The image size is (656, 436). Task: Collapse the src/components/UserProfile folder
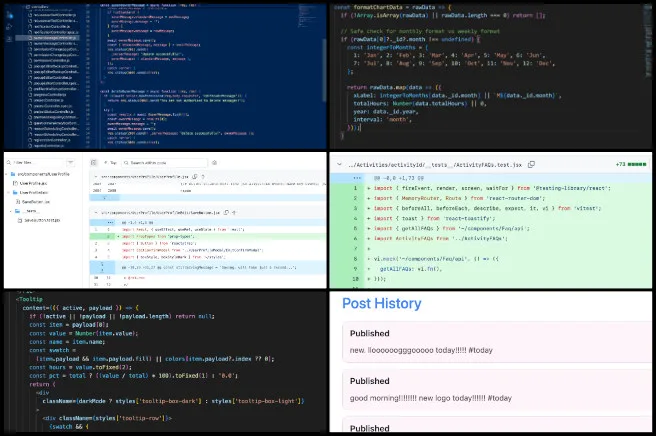pyautogui.click(x=7, y=174)
